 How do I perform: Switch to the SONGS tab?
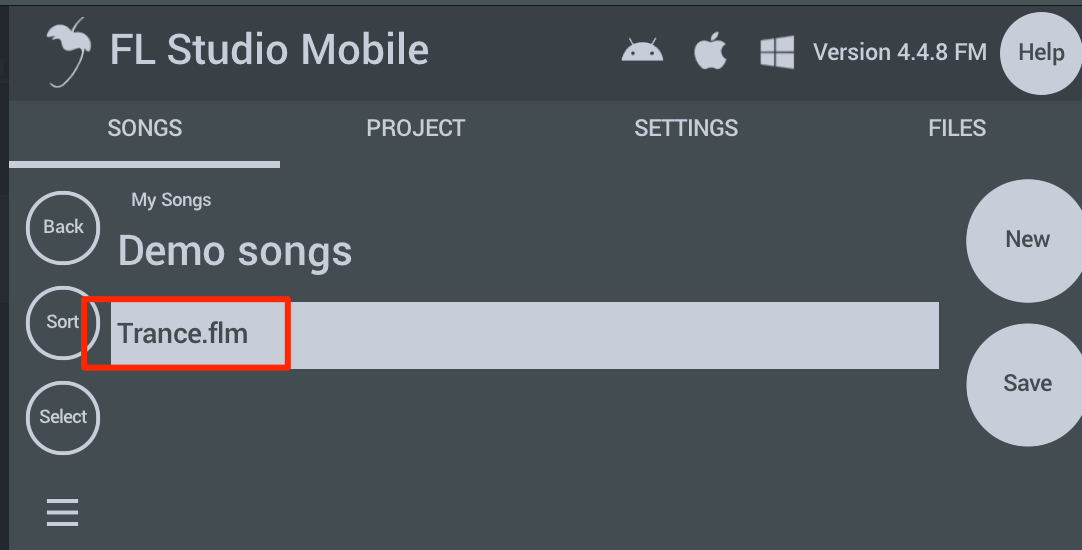click(x=145, y=128)
